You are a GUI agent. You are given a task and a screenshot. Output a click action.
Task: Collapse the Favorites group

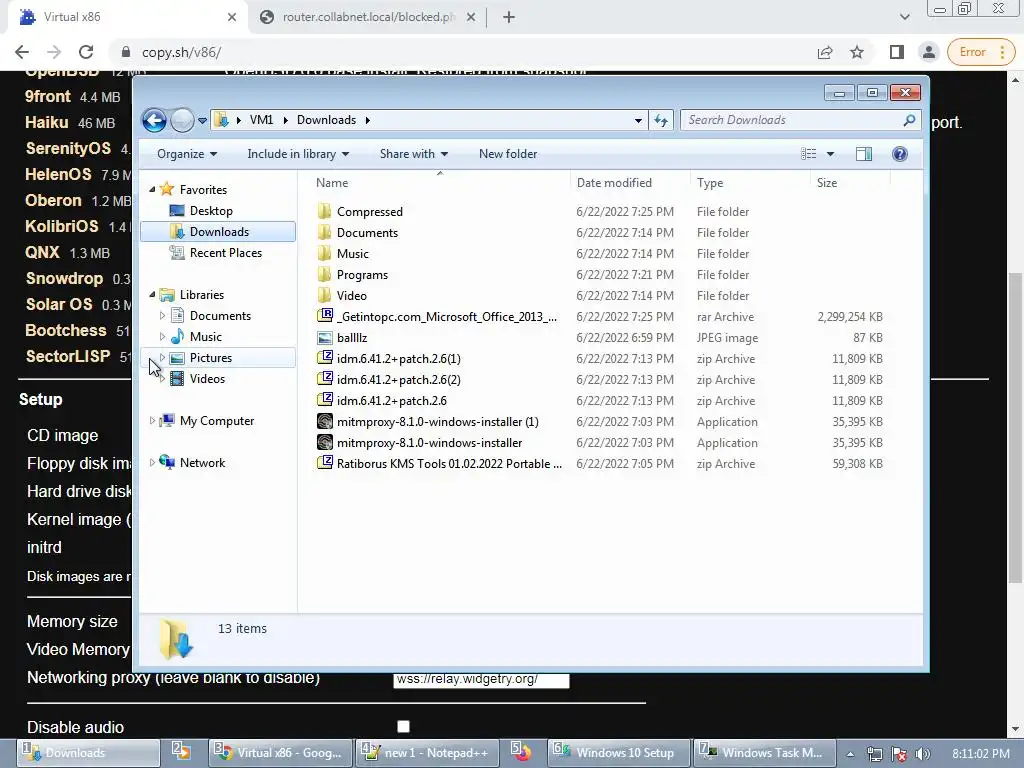click(152, 189)
